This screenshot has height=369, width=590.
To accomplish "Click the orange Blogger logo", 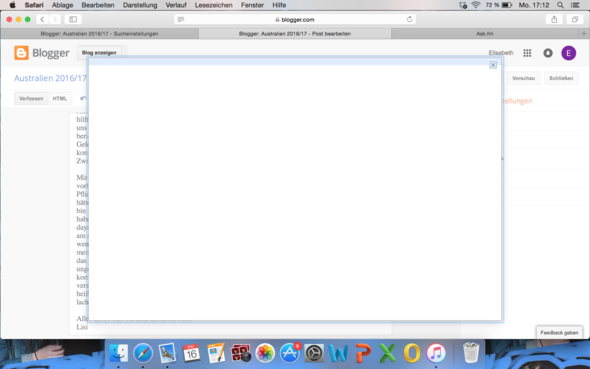I will click(x=21, y=53).
